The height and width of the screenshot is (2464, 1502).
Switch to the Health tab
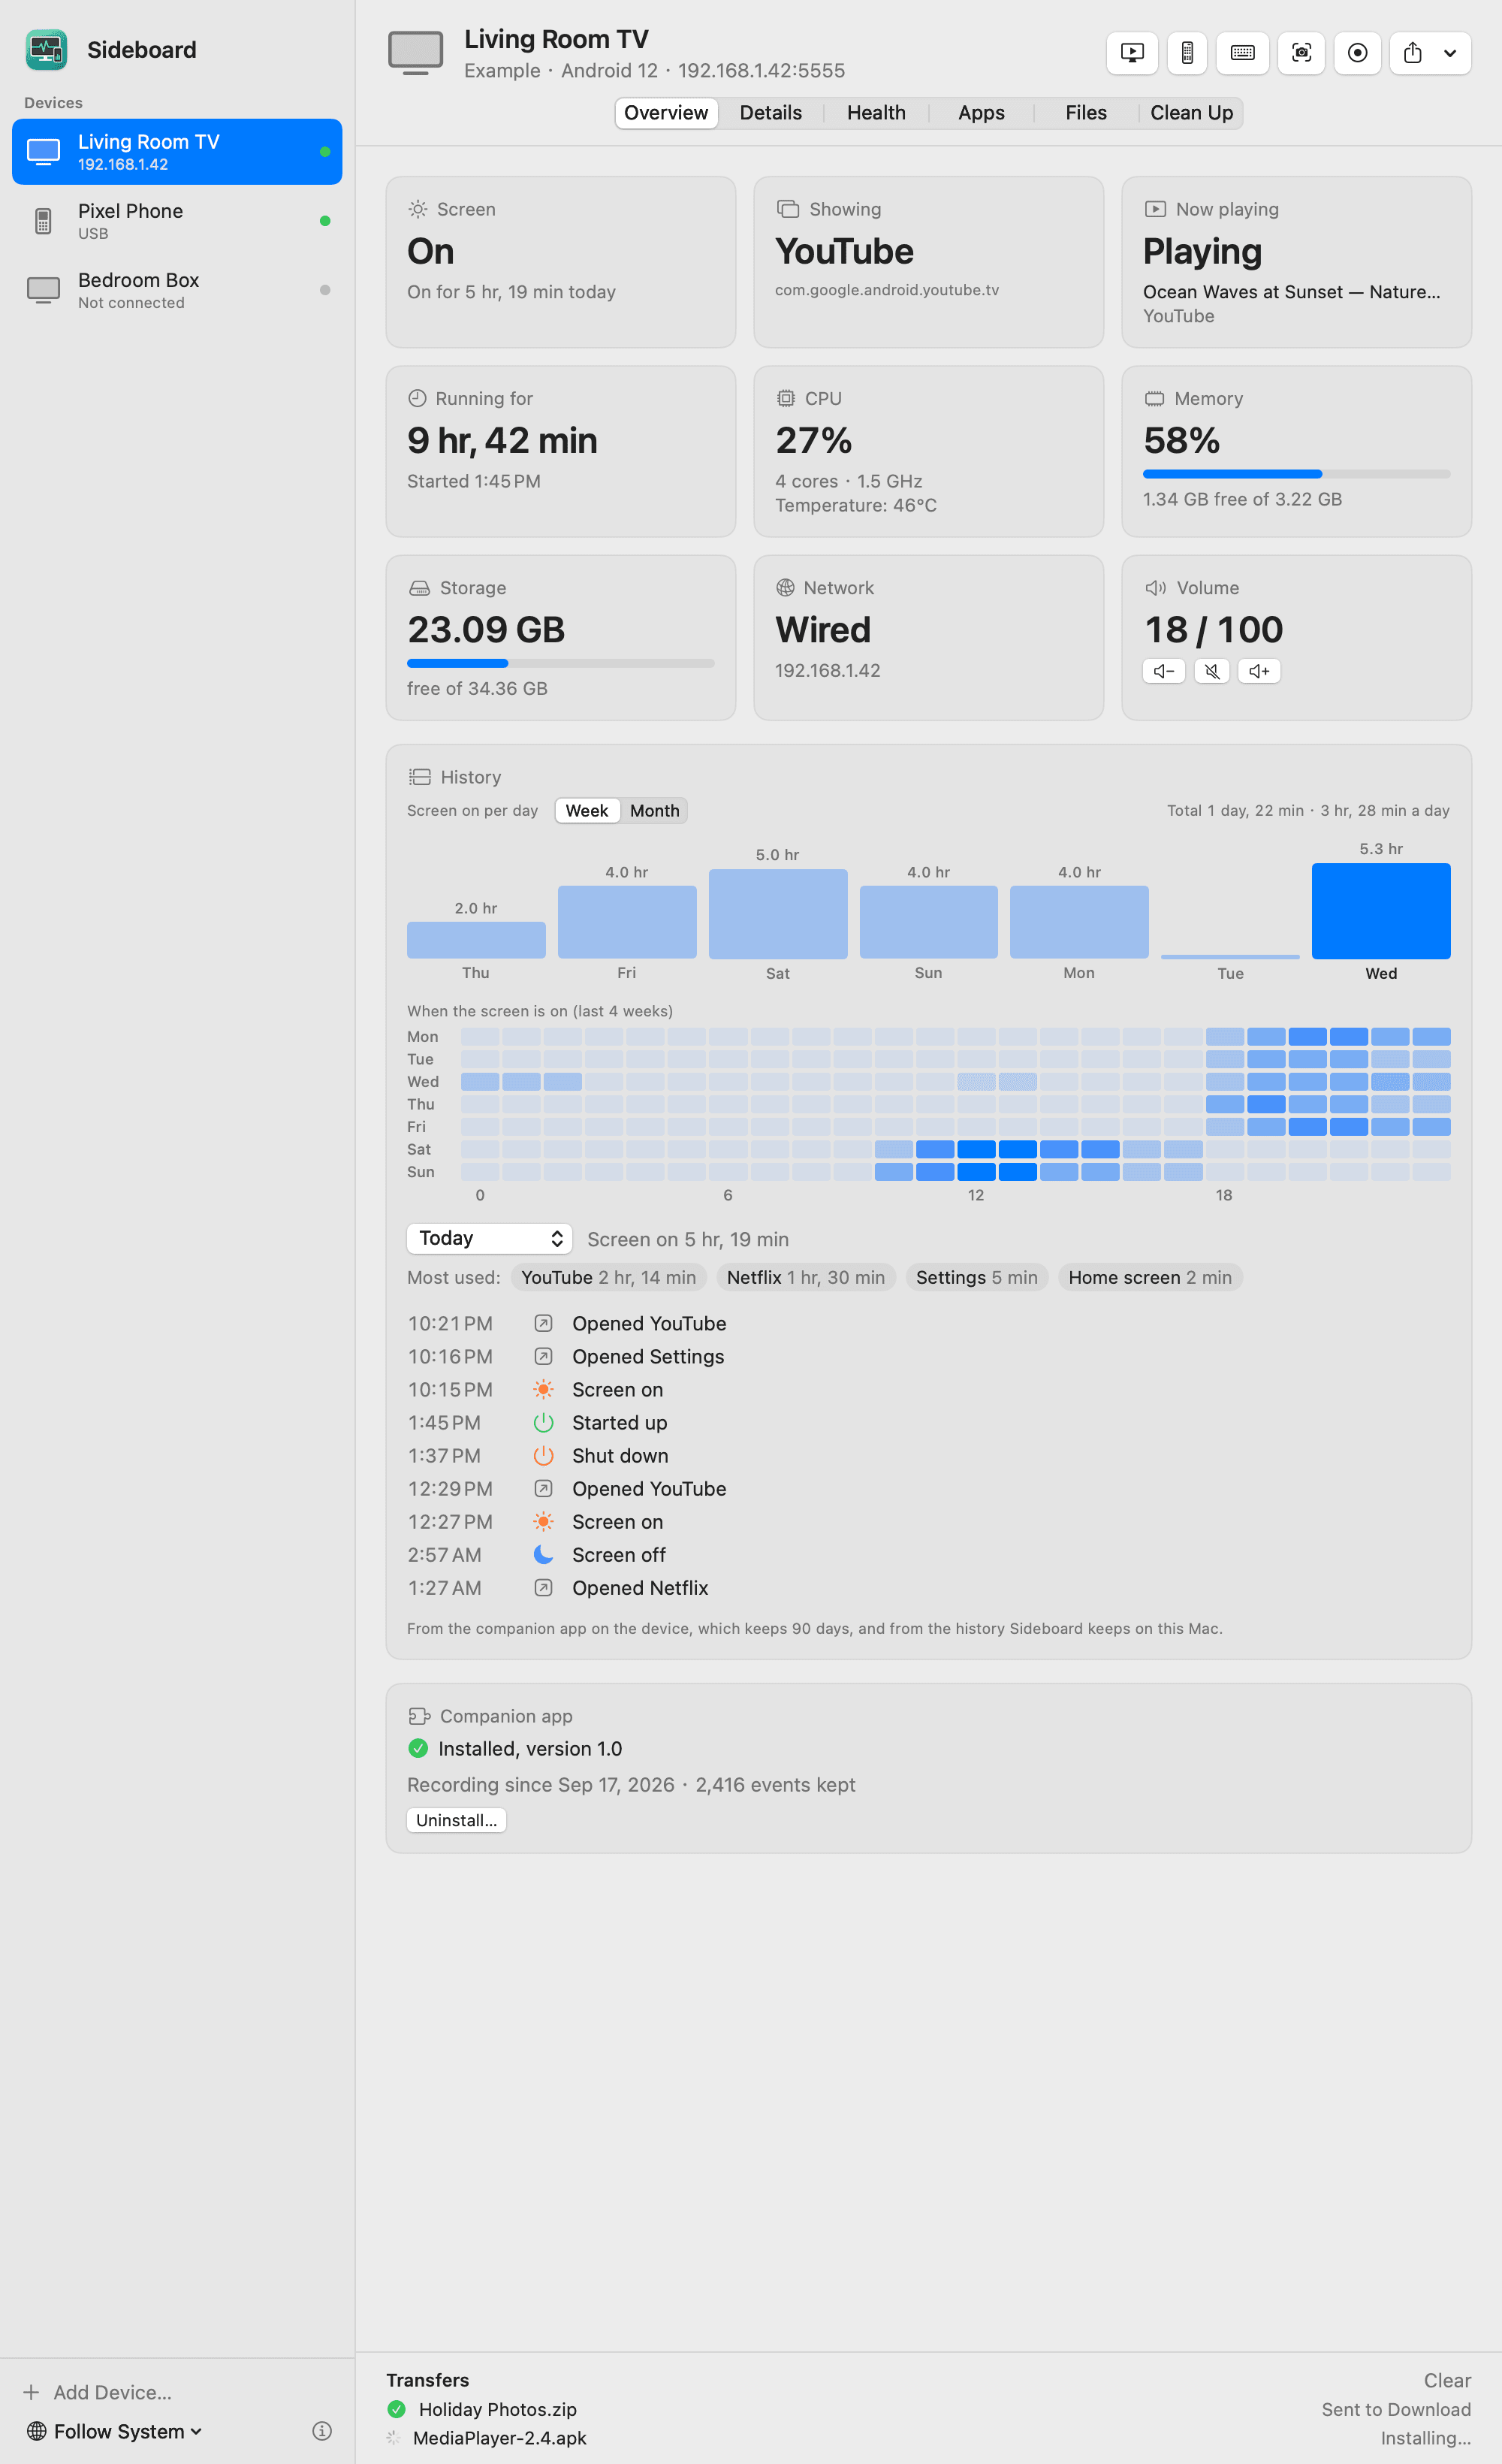click(x=876, y=113)
